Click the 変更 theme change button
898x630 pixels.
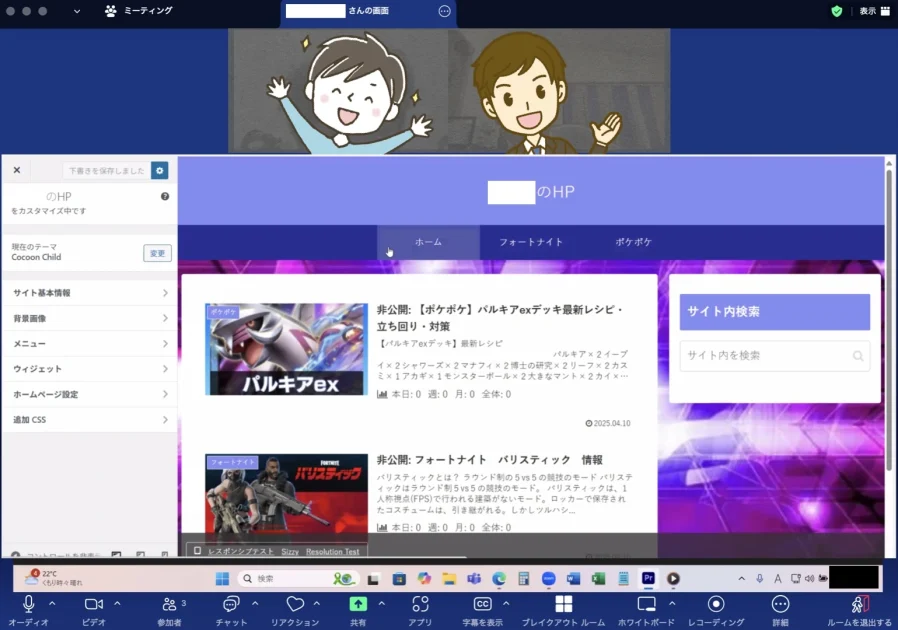coord(157,253)
